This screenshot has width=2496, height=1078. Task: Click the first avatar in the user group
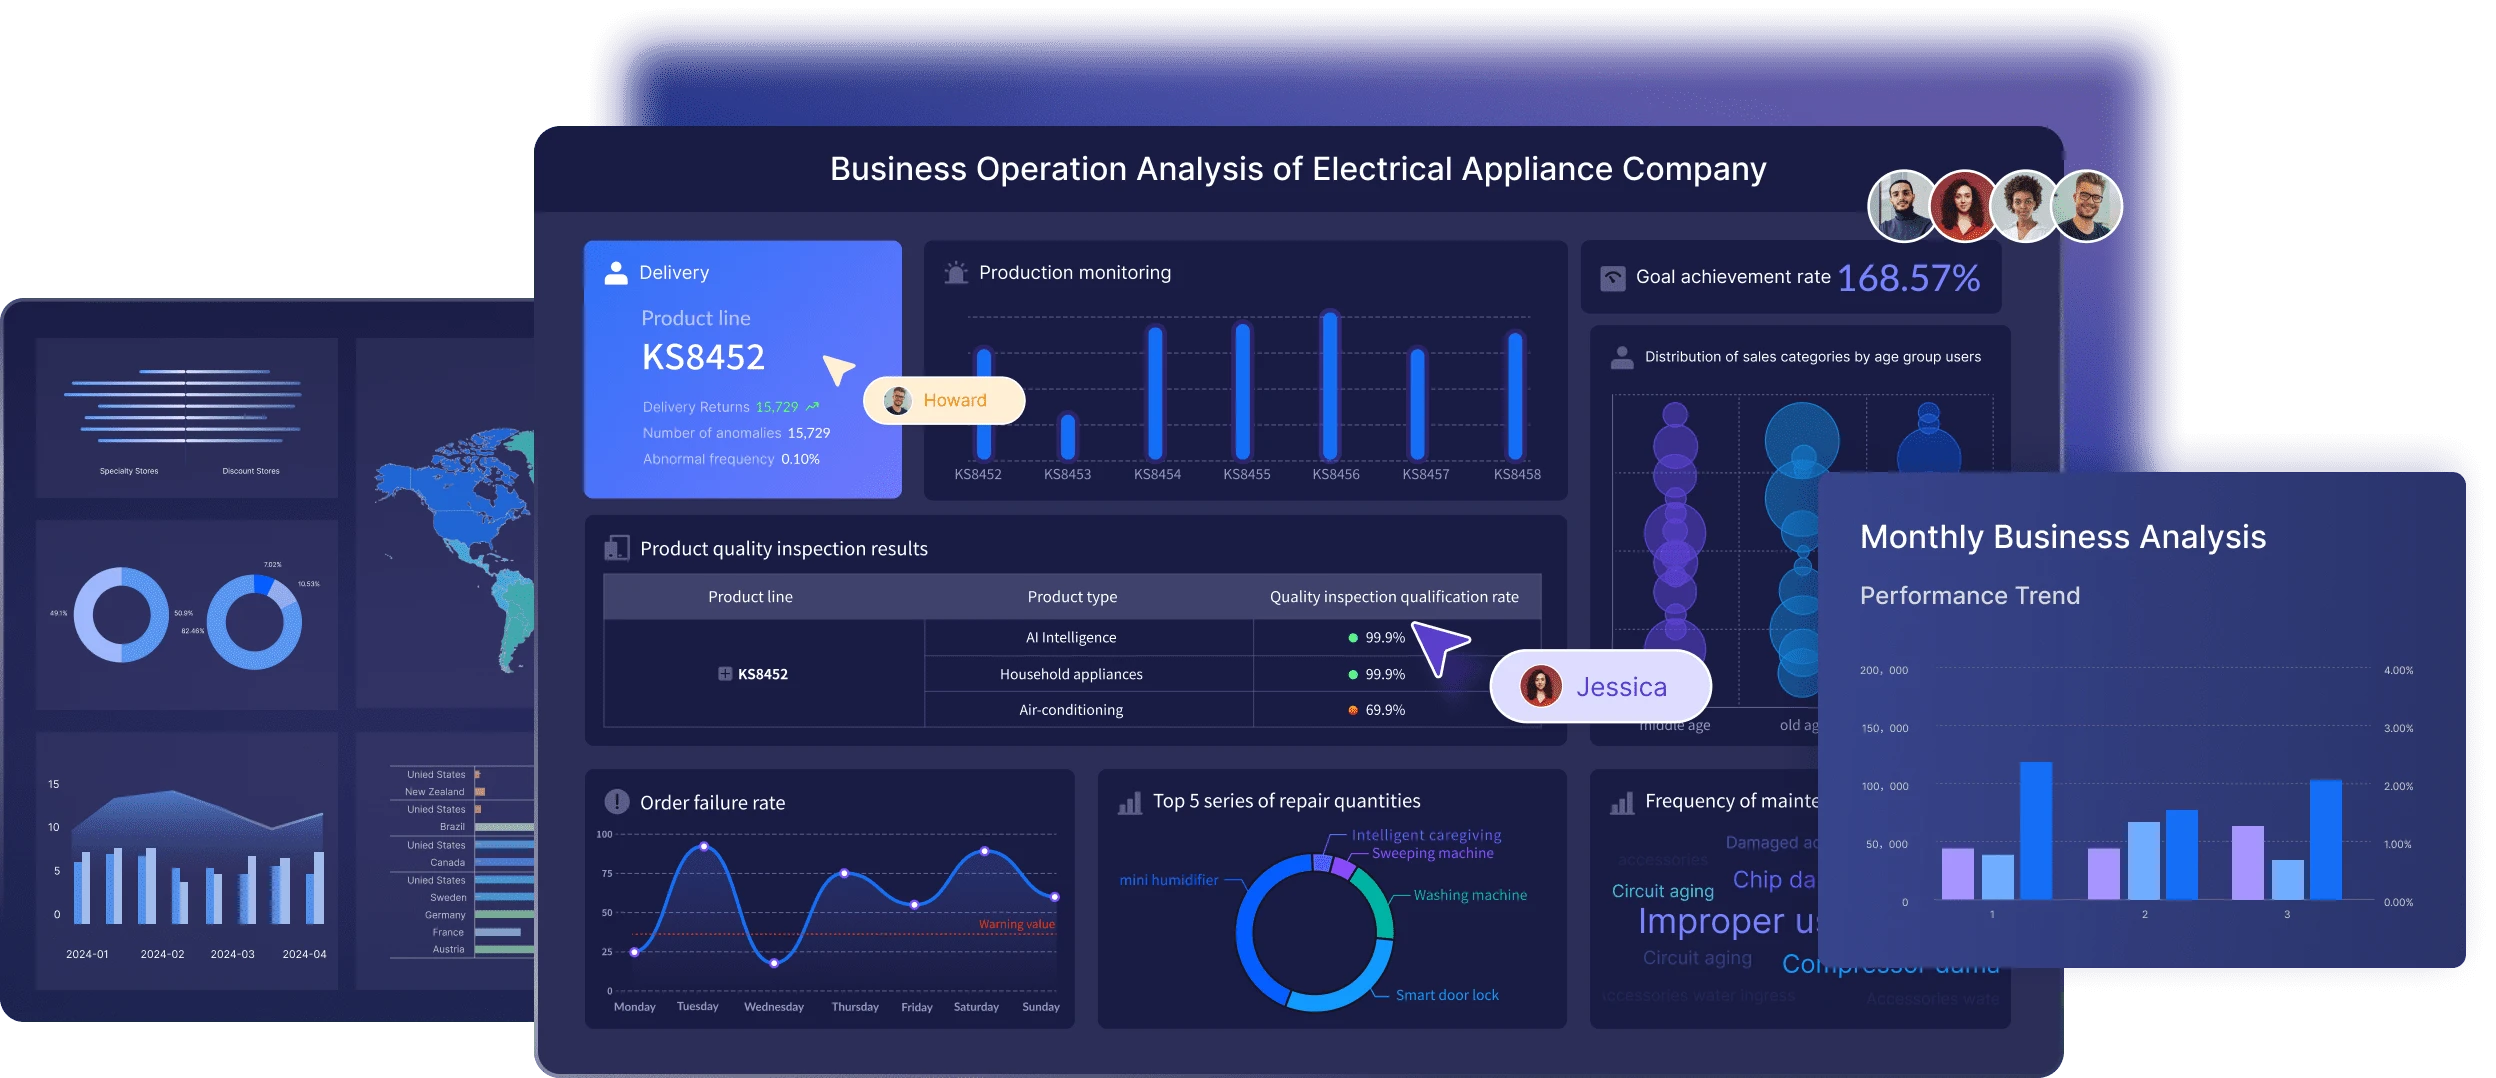1901,206
